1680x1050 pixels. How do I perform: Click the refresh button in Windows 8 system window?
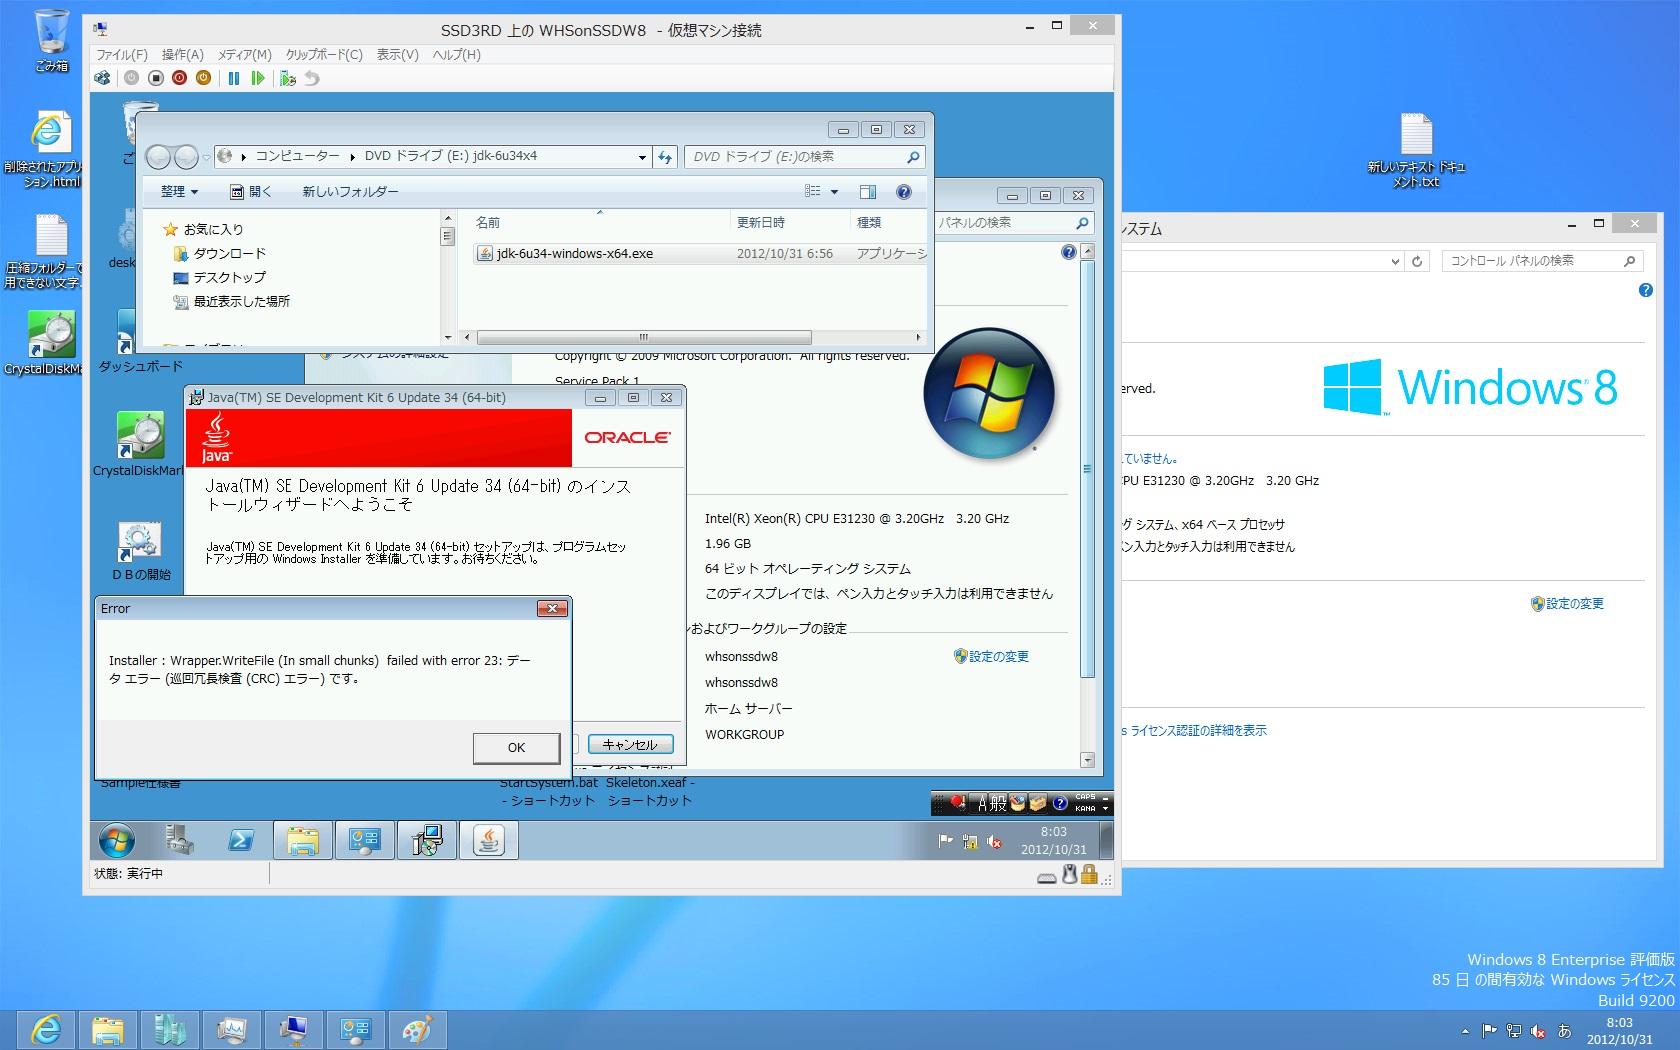1417,262
